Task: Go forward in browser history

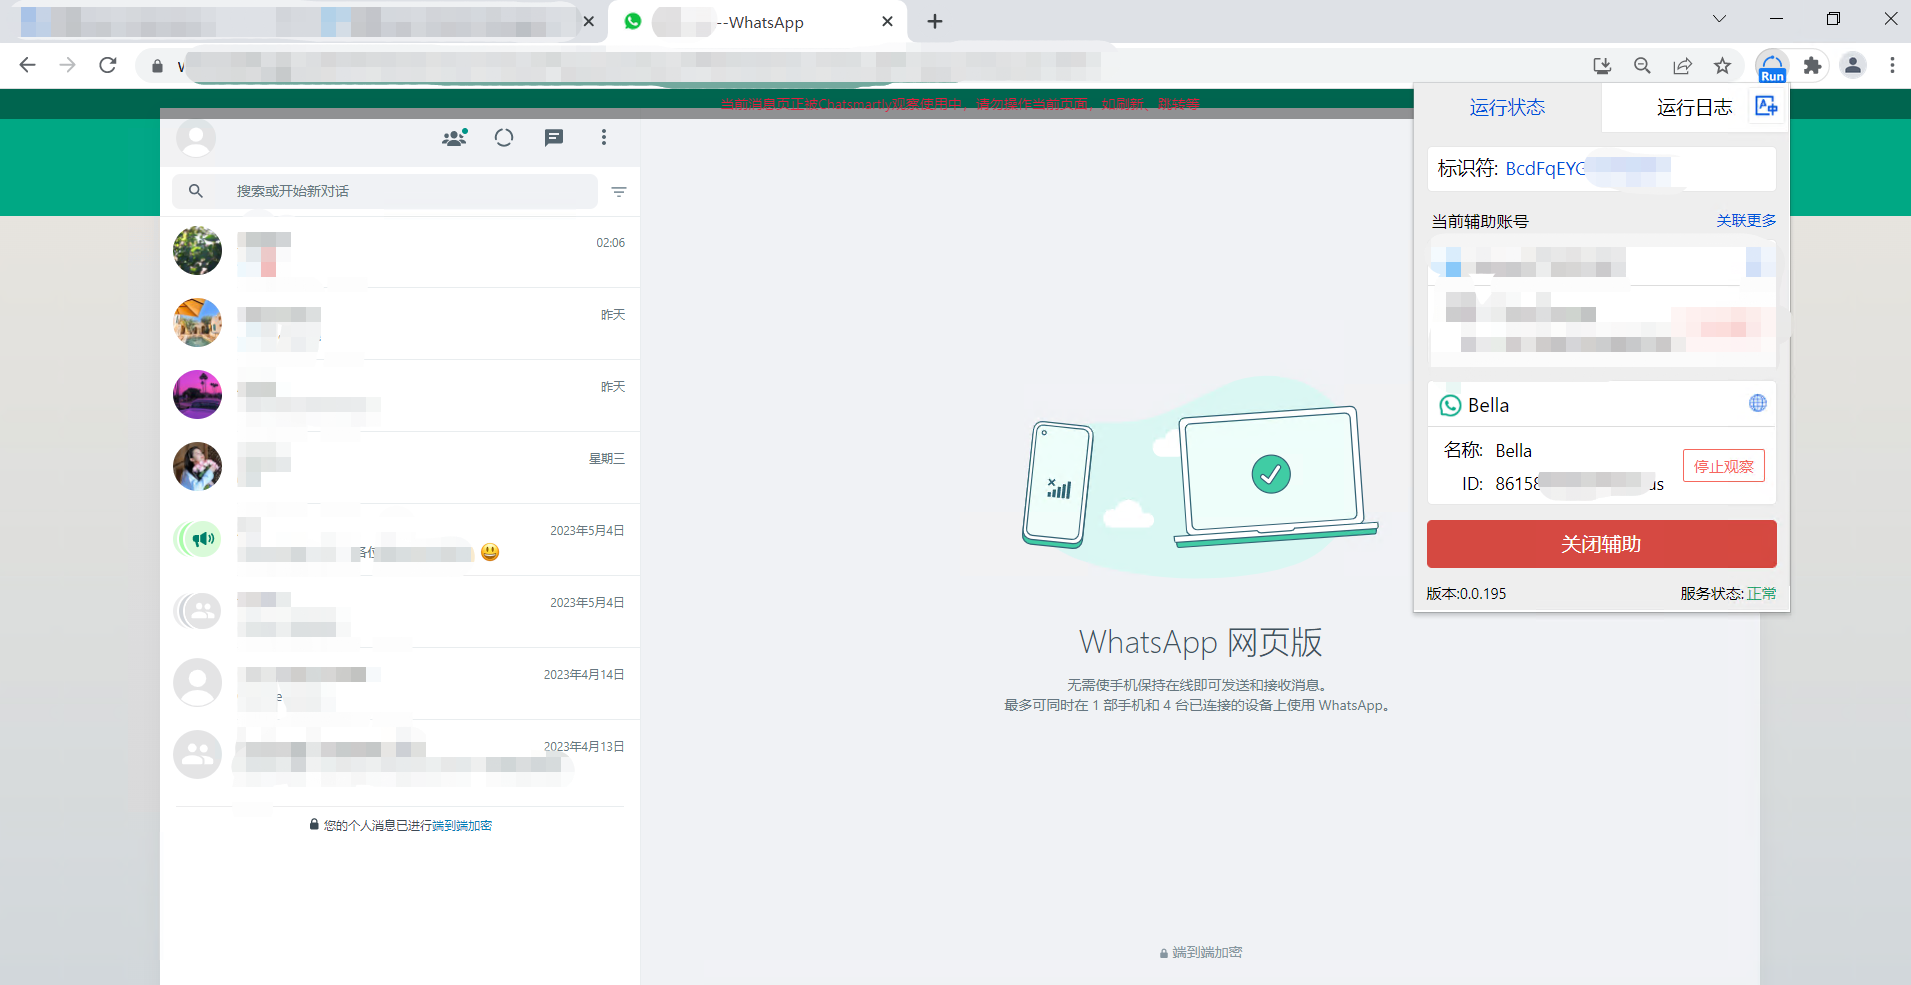Action: [67, 65]
